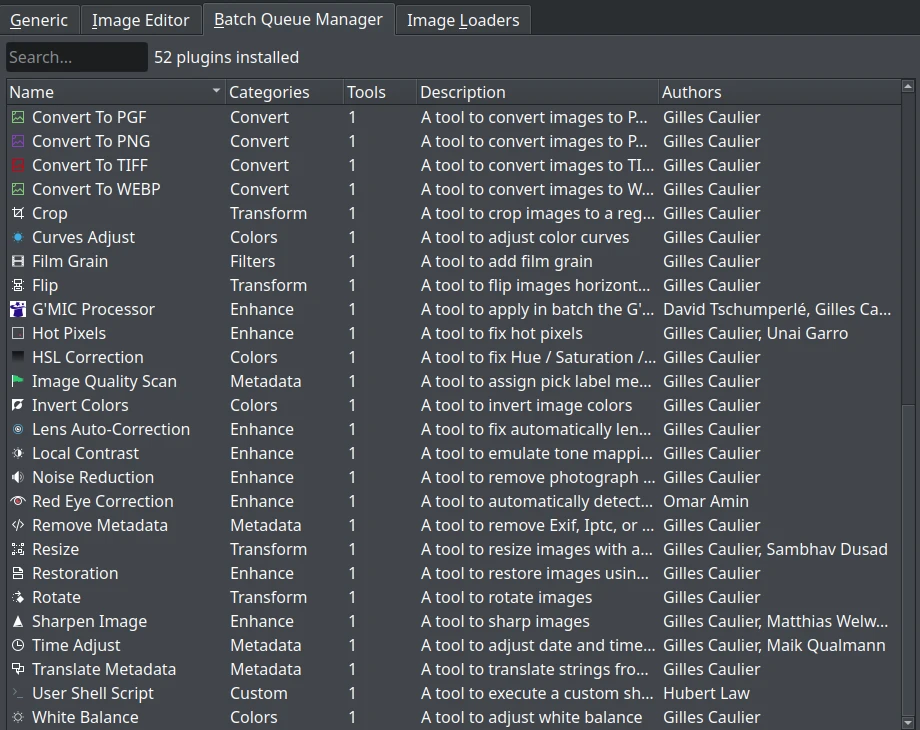Focus the plugin Search field
The width and height of the screenshot is (920, 730).
[77, 57]
